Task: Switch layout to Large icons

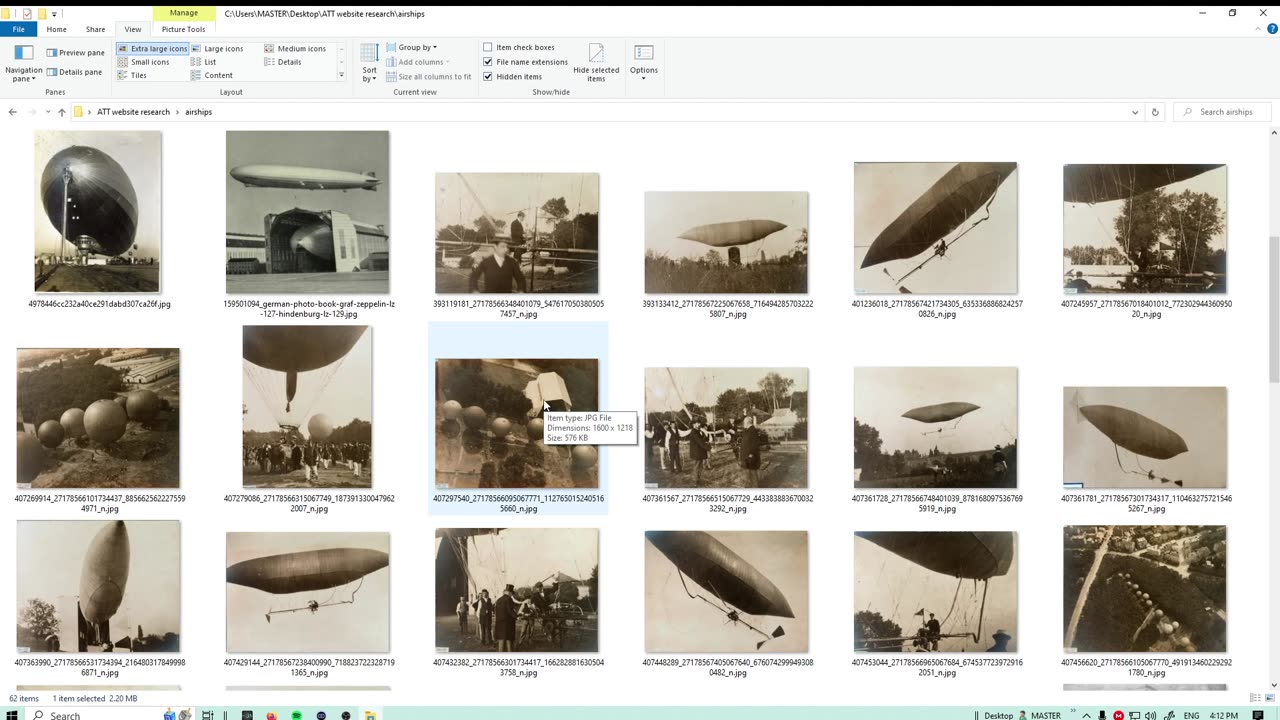Action: [x=217, y=48]
